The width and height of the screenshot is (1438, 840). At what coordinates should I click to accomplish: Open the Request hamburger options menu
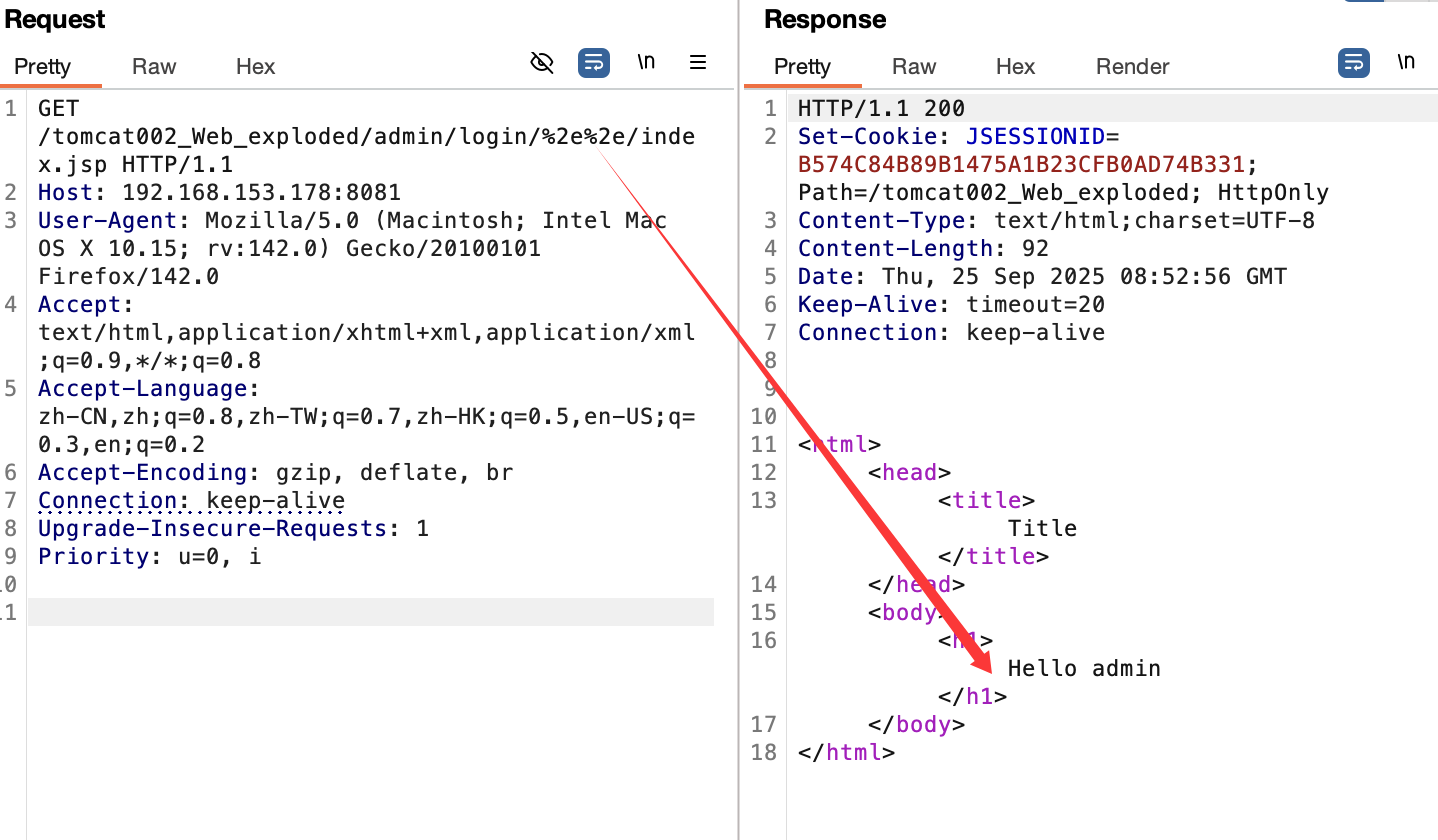[698, 63]
